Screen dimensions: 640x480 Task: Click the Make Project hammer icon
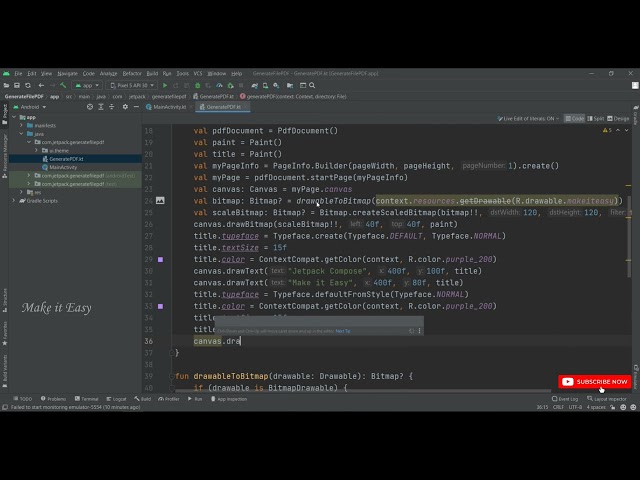click(x=63, y=85)
